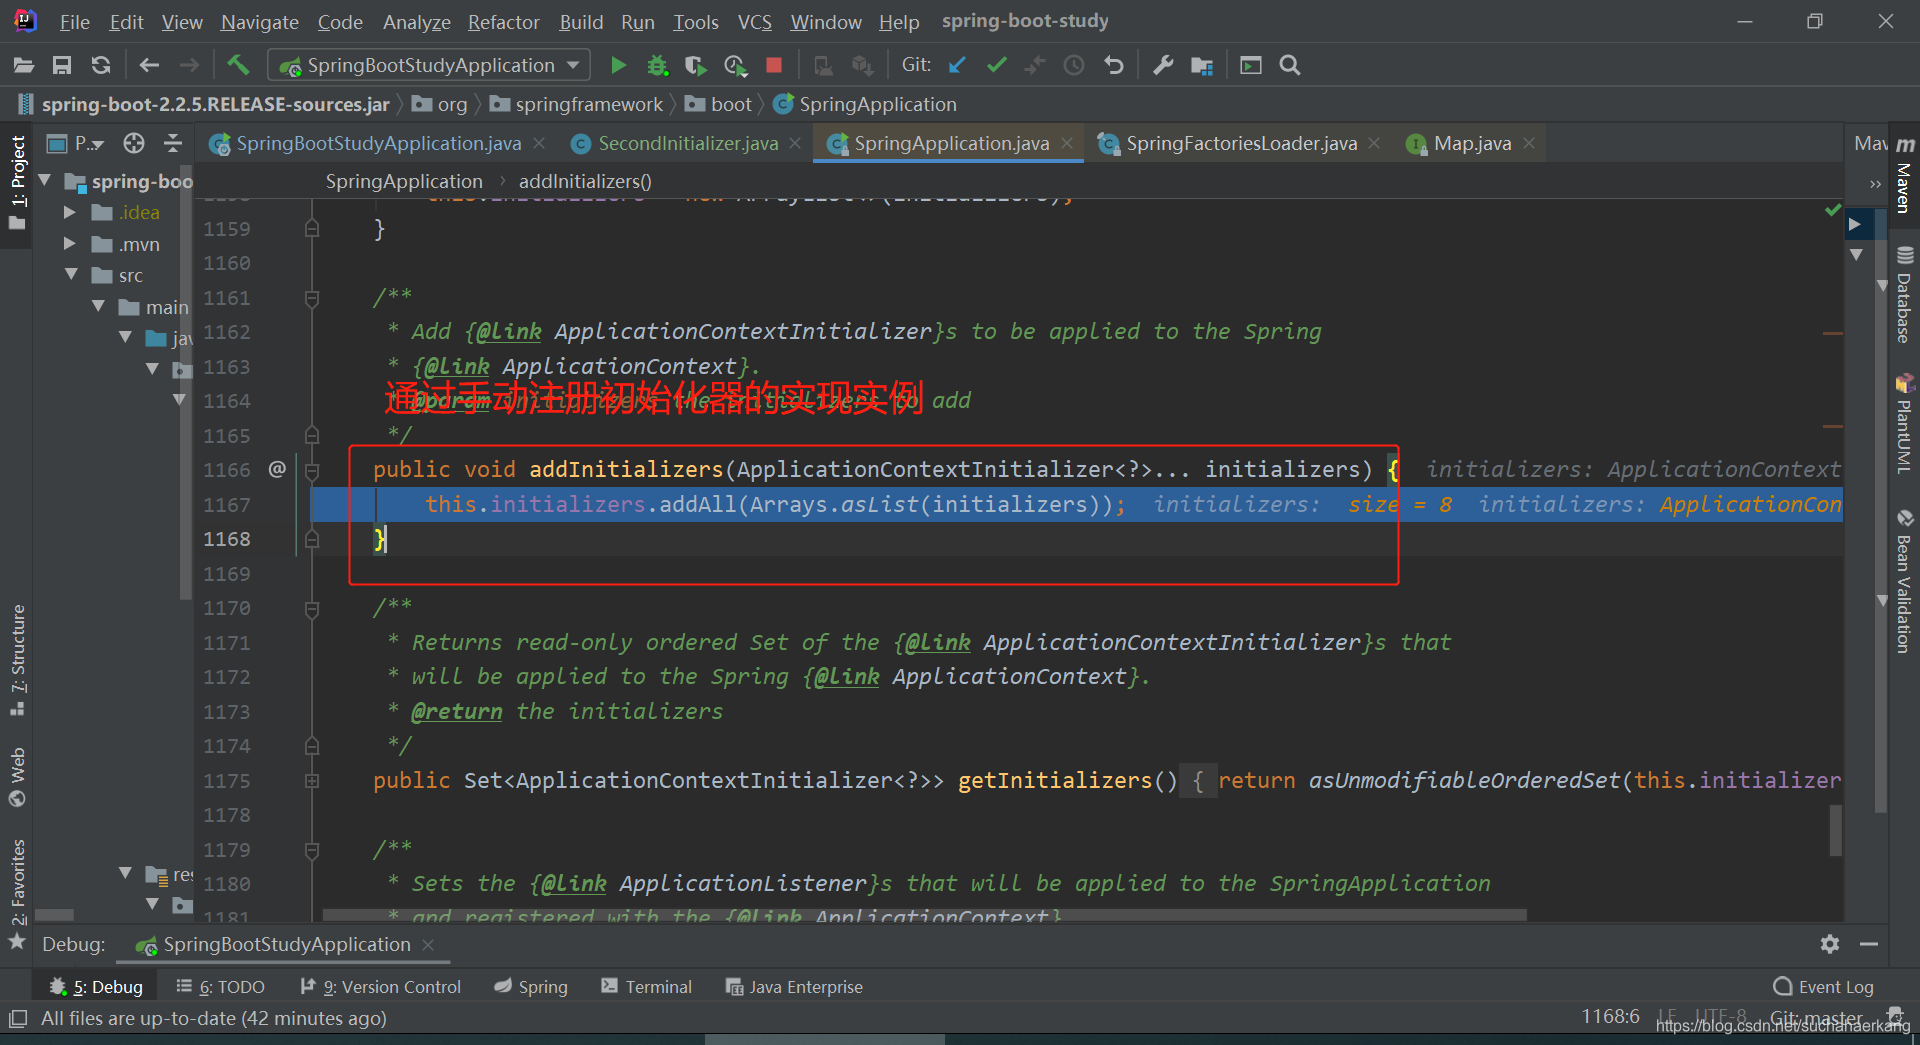Click the editor vertical scrollbar thumb
This screenshot has width=1920, height=1045.
coord(1836,830)
